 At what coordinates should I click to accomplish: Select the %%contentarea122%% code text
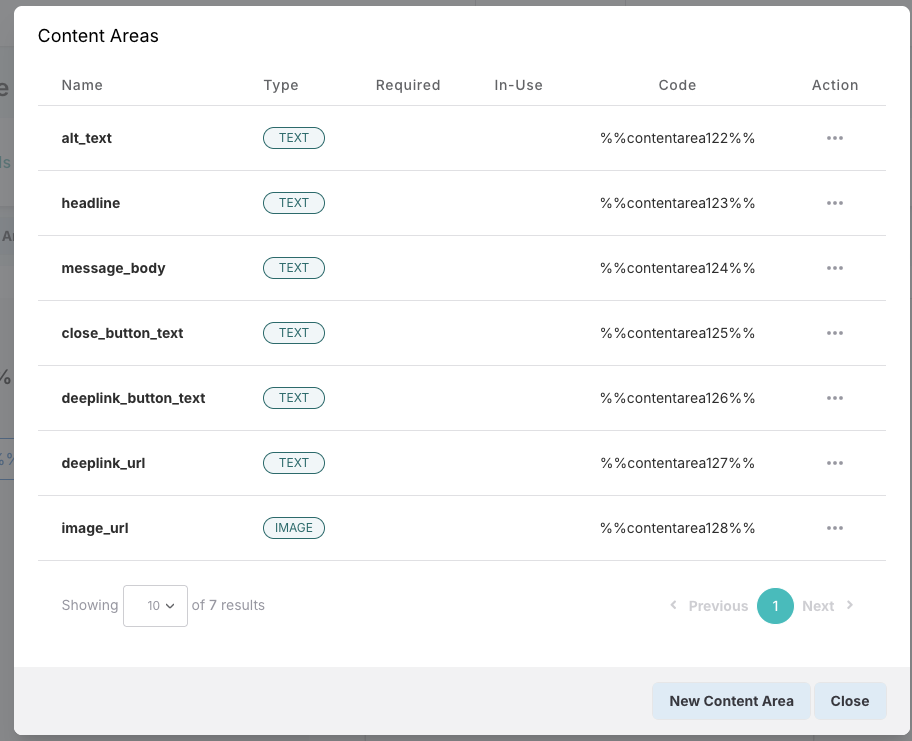[677, 138]
